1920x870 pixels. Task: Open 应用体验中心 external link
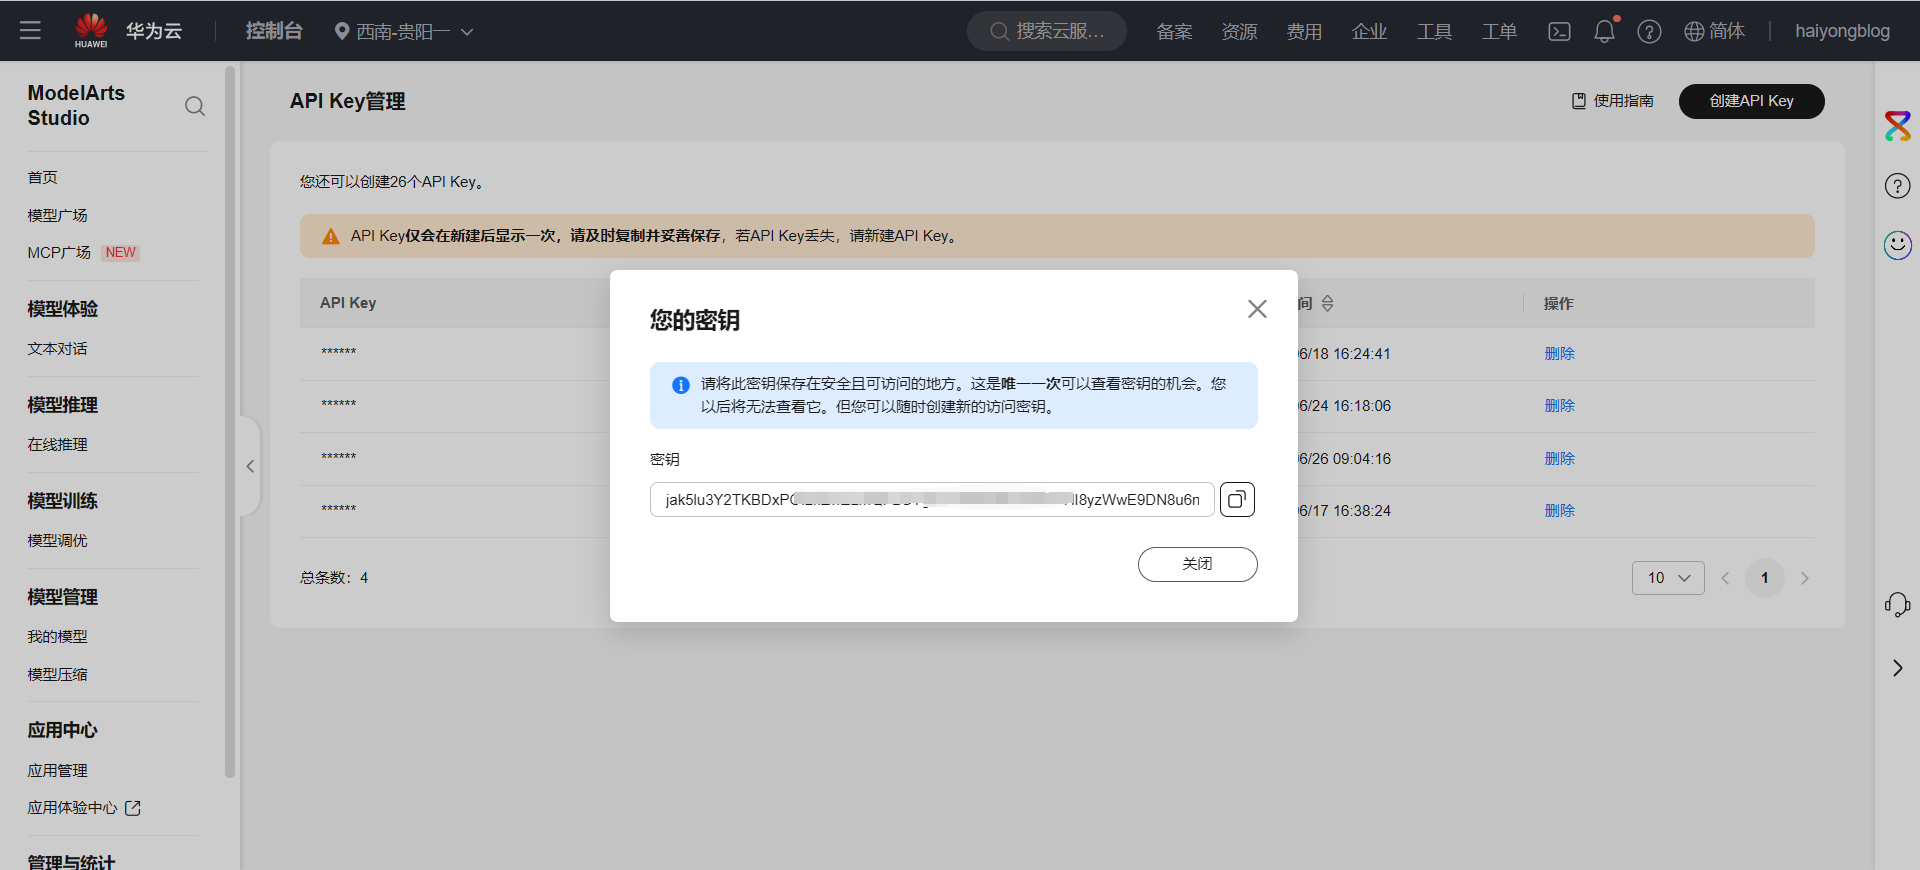click(x=84, y=808)
